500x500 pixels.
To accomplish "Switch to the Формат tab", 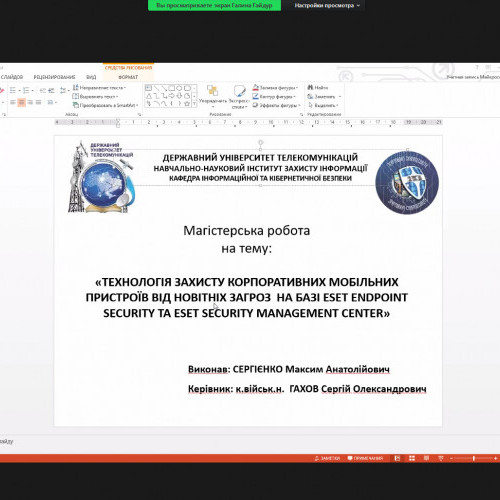I will [128, 77].
